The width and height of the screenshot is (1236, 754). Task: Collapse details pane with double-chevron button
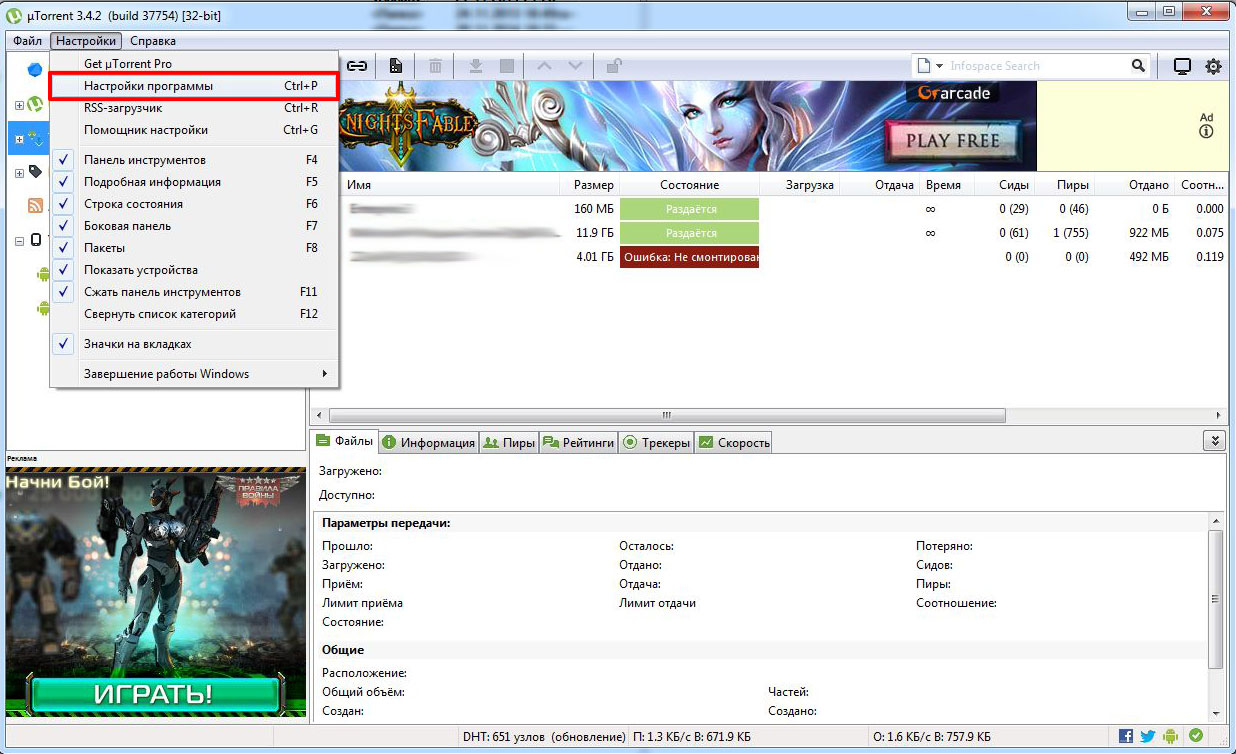[x=1215, y=441]
